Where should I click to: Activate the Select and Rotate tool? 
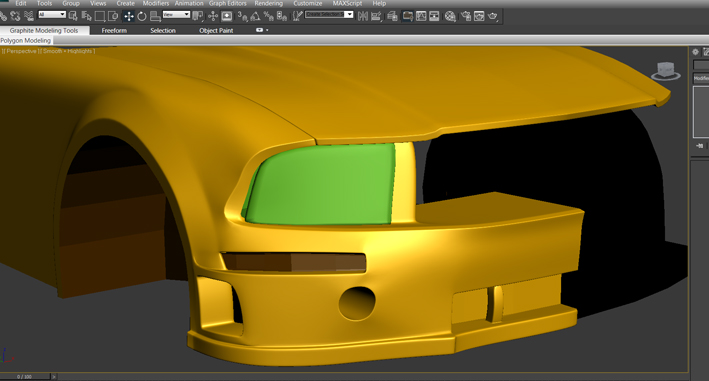142,16
